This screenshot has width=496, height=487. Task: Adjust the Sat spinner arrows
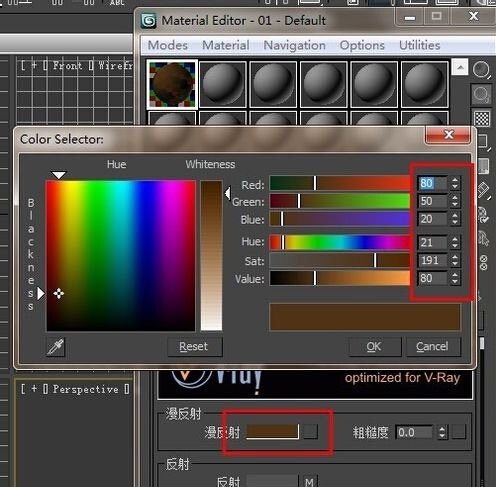click(455, 260)
